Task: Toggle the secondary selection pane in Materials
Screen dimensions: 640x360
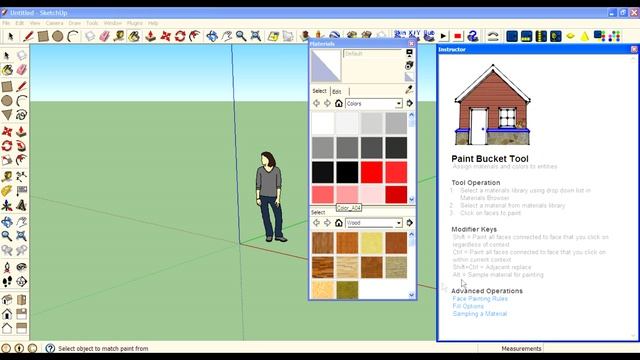Action: pyautogui.click(x=409, y=53)
